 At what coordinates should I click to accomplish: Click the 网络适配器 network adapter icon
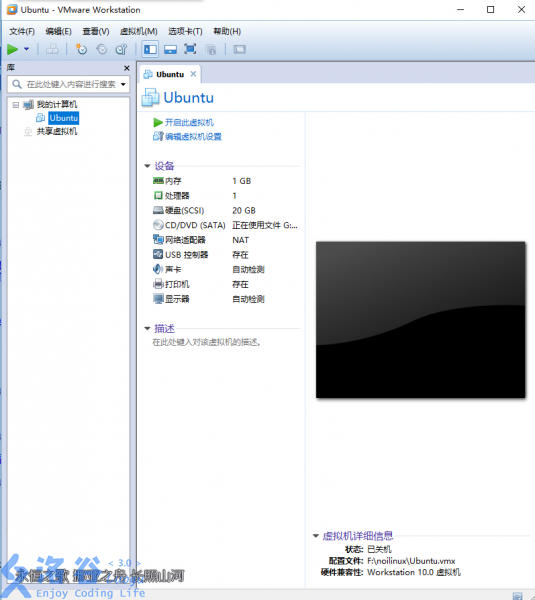pyautogui.click(x=158, y=240)
